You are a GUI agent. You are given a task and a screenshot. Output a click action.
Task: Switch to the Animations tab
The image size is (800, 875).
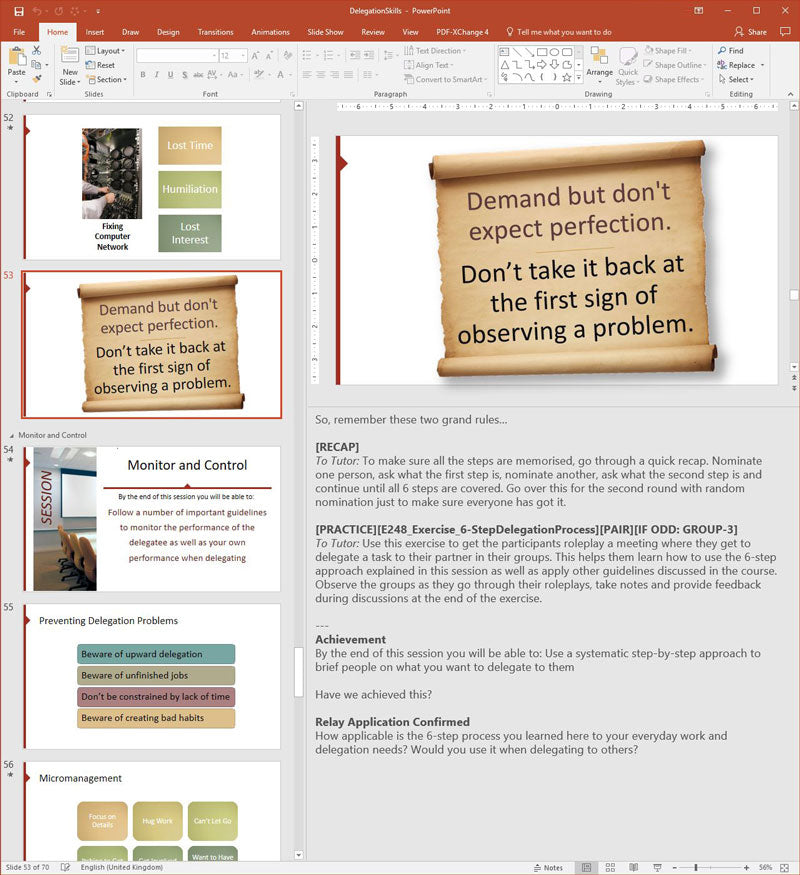(x=271, y=32)
